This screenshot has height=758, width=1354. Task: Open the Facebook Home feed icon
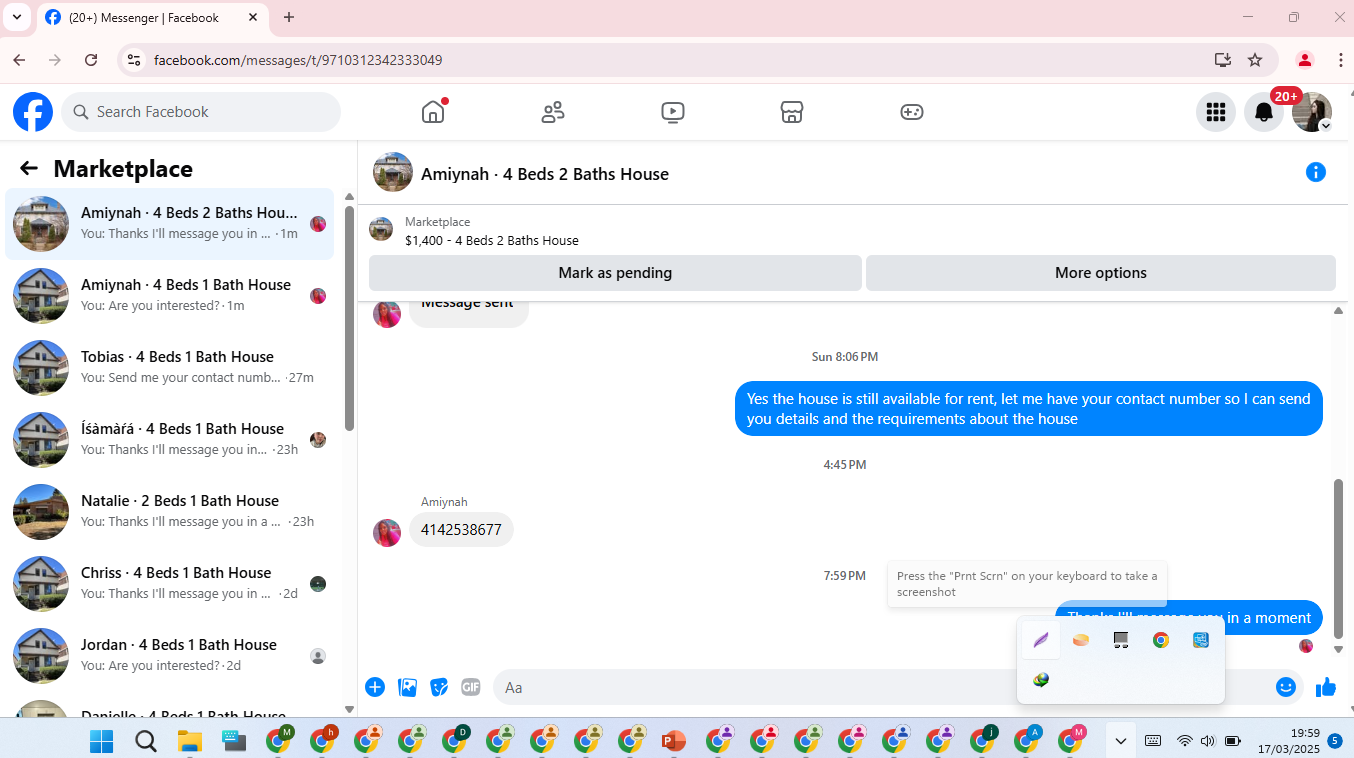coord(433,112)
